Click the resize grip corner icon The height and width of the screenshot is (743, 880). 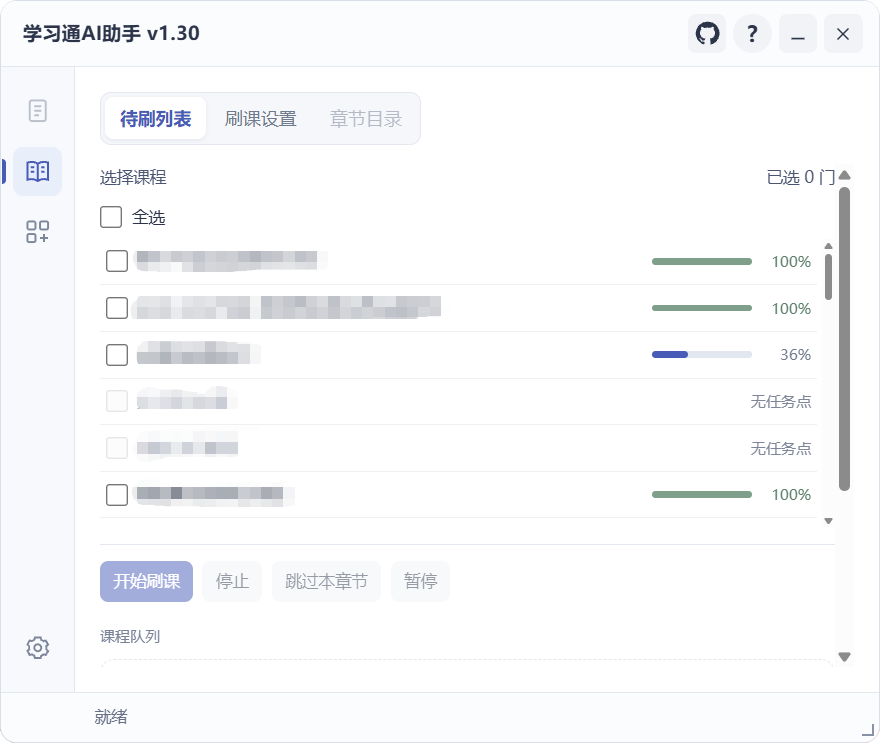click(x=868, y=730)
